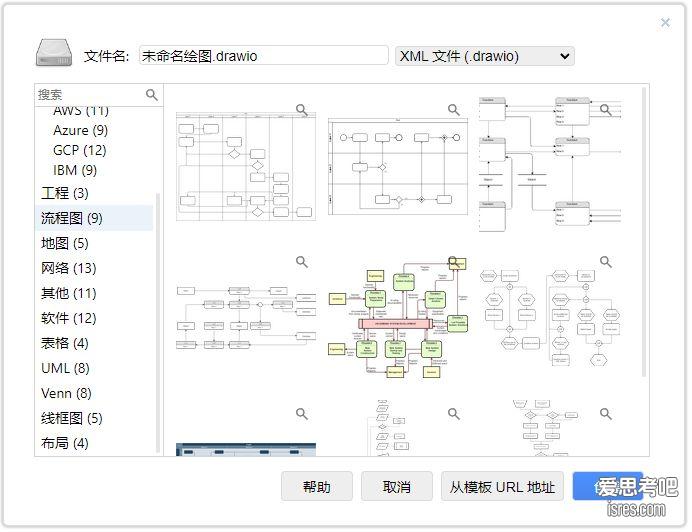Image resolution: width=692 pixels, height=532 pixels.
Task: Close the template dialog with the X
Action: pos(665,23)
